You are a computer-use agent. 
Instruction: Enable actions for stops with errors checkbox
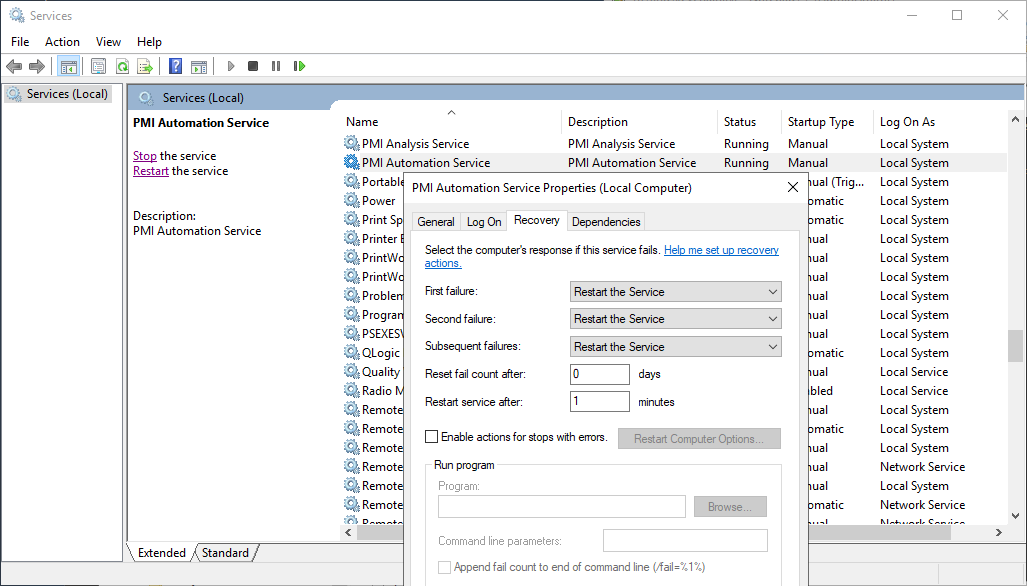432,437
